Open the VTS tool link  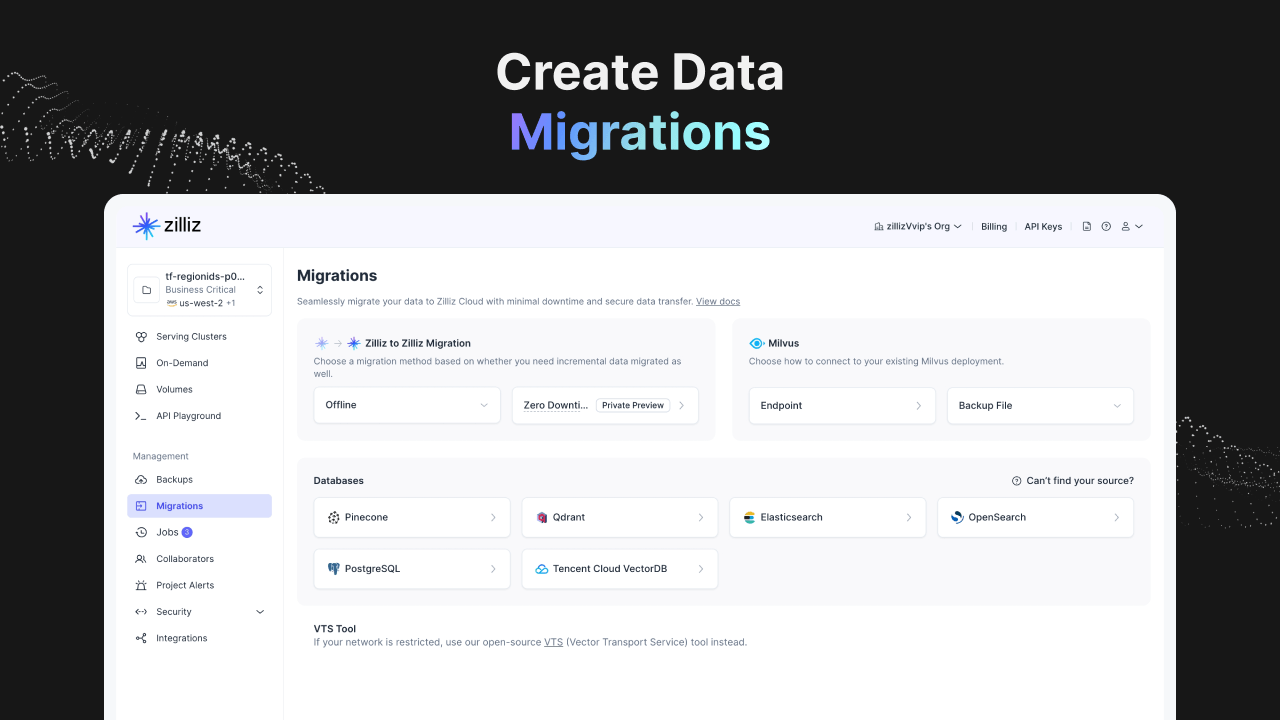tap(554, 642)
